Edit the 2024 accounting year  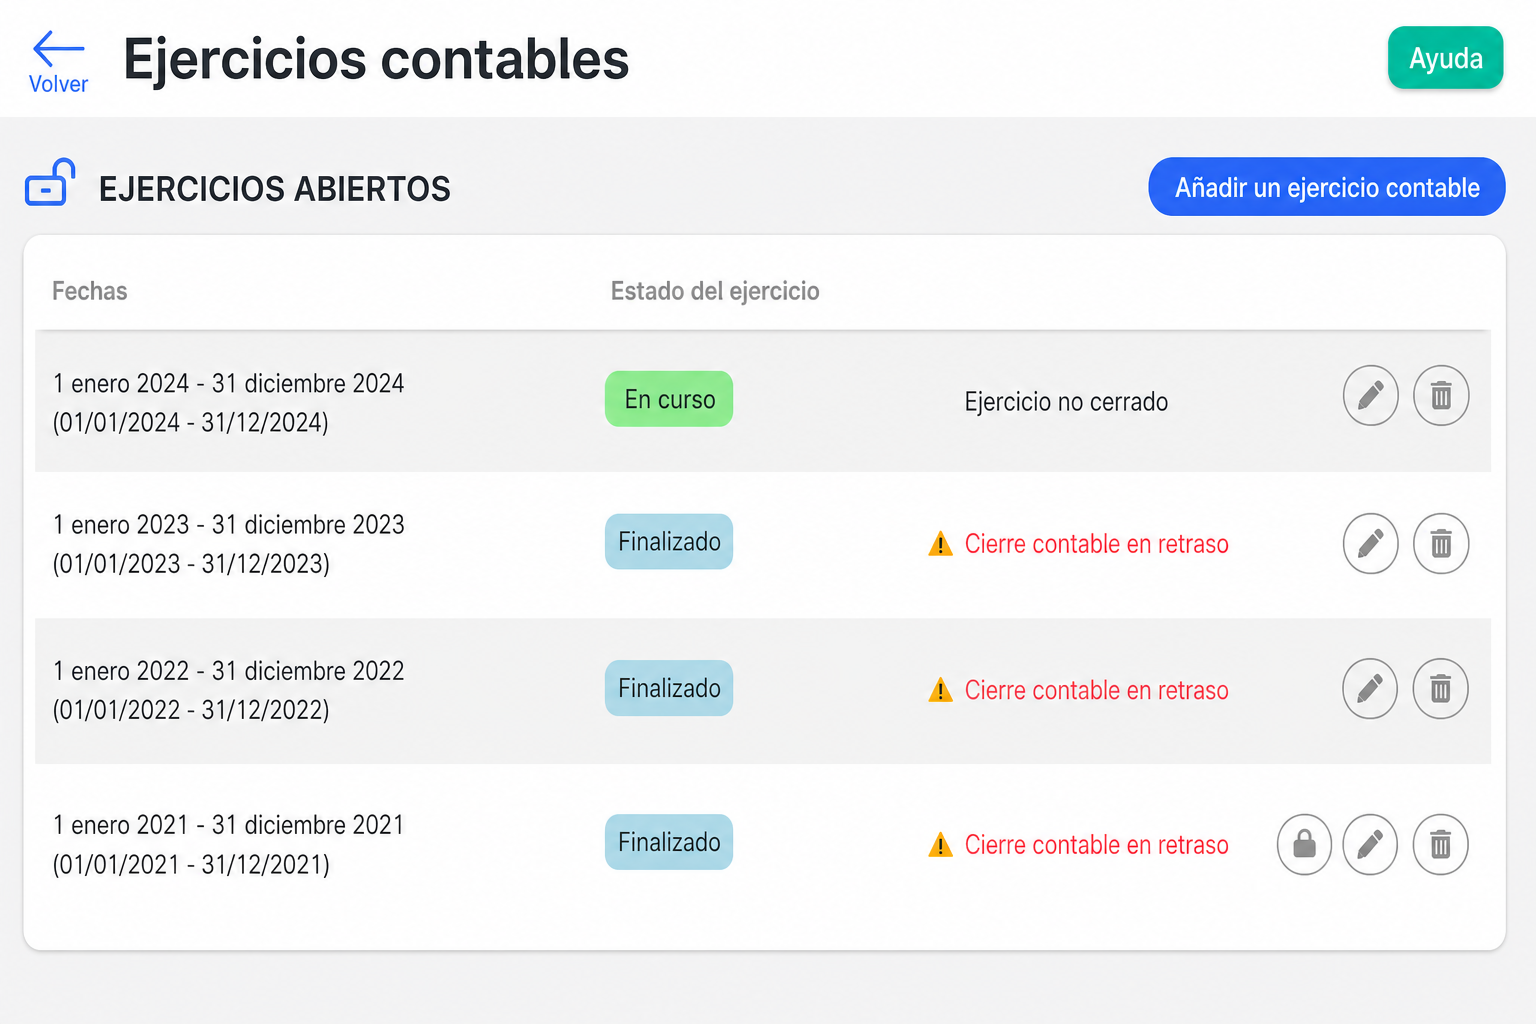[1370, 396]
